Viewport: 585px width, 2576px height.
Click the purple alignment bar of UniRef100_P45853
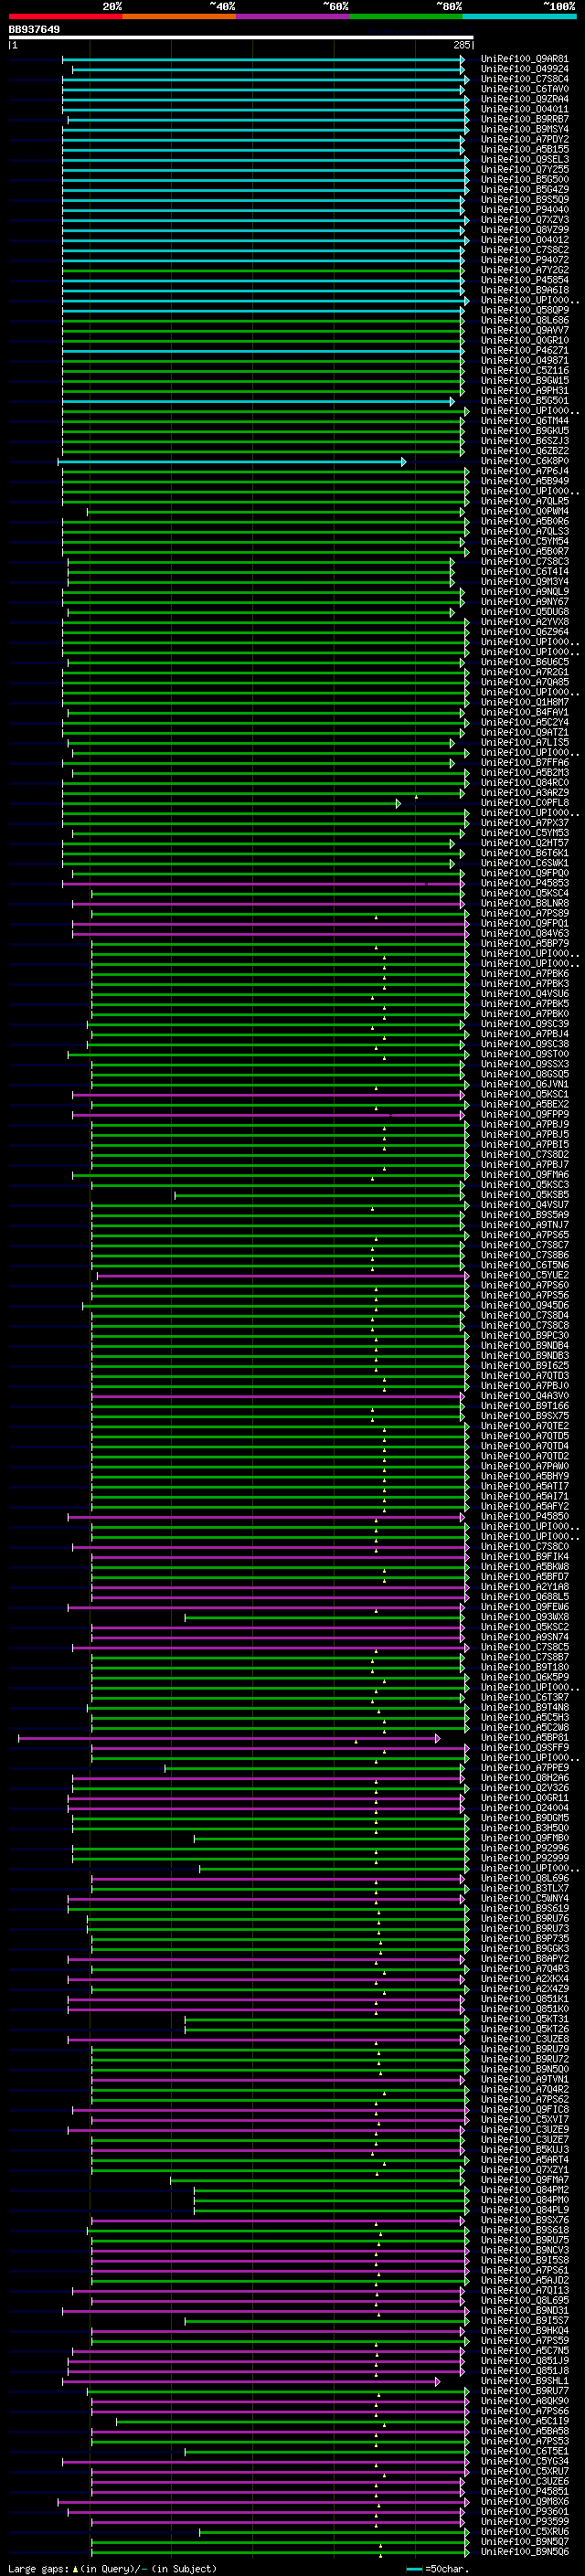pyautogui.click(x=263, y=883)
